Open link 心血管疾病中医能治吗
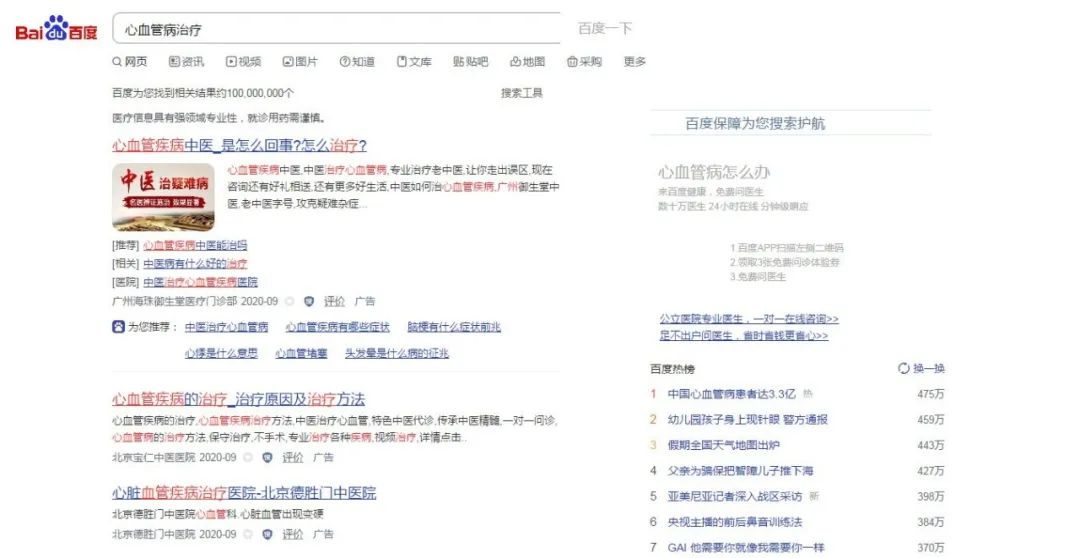Image resolution: width=1080 pixels, height=558 pixels. pyautogui.click(x=195, y=245)
